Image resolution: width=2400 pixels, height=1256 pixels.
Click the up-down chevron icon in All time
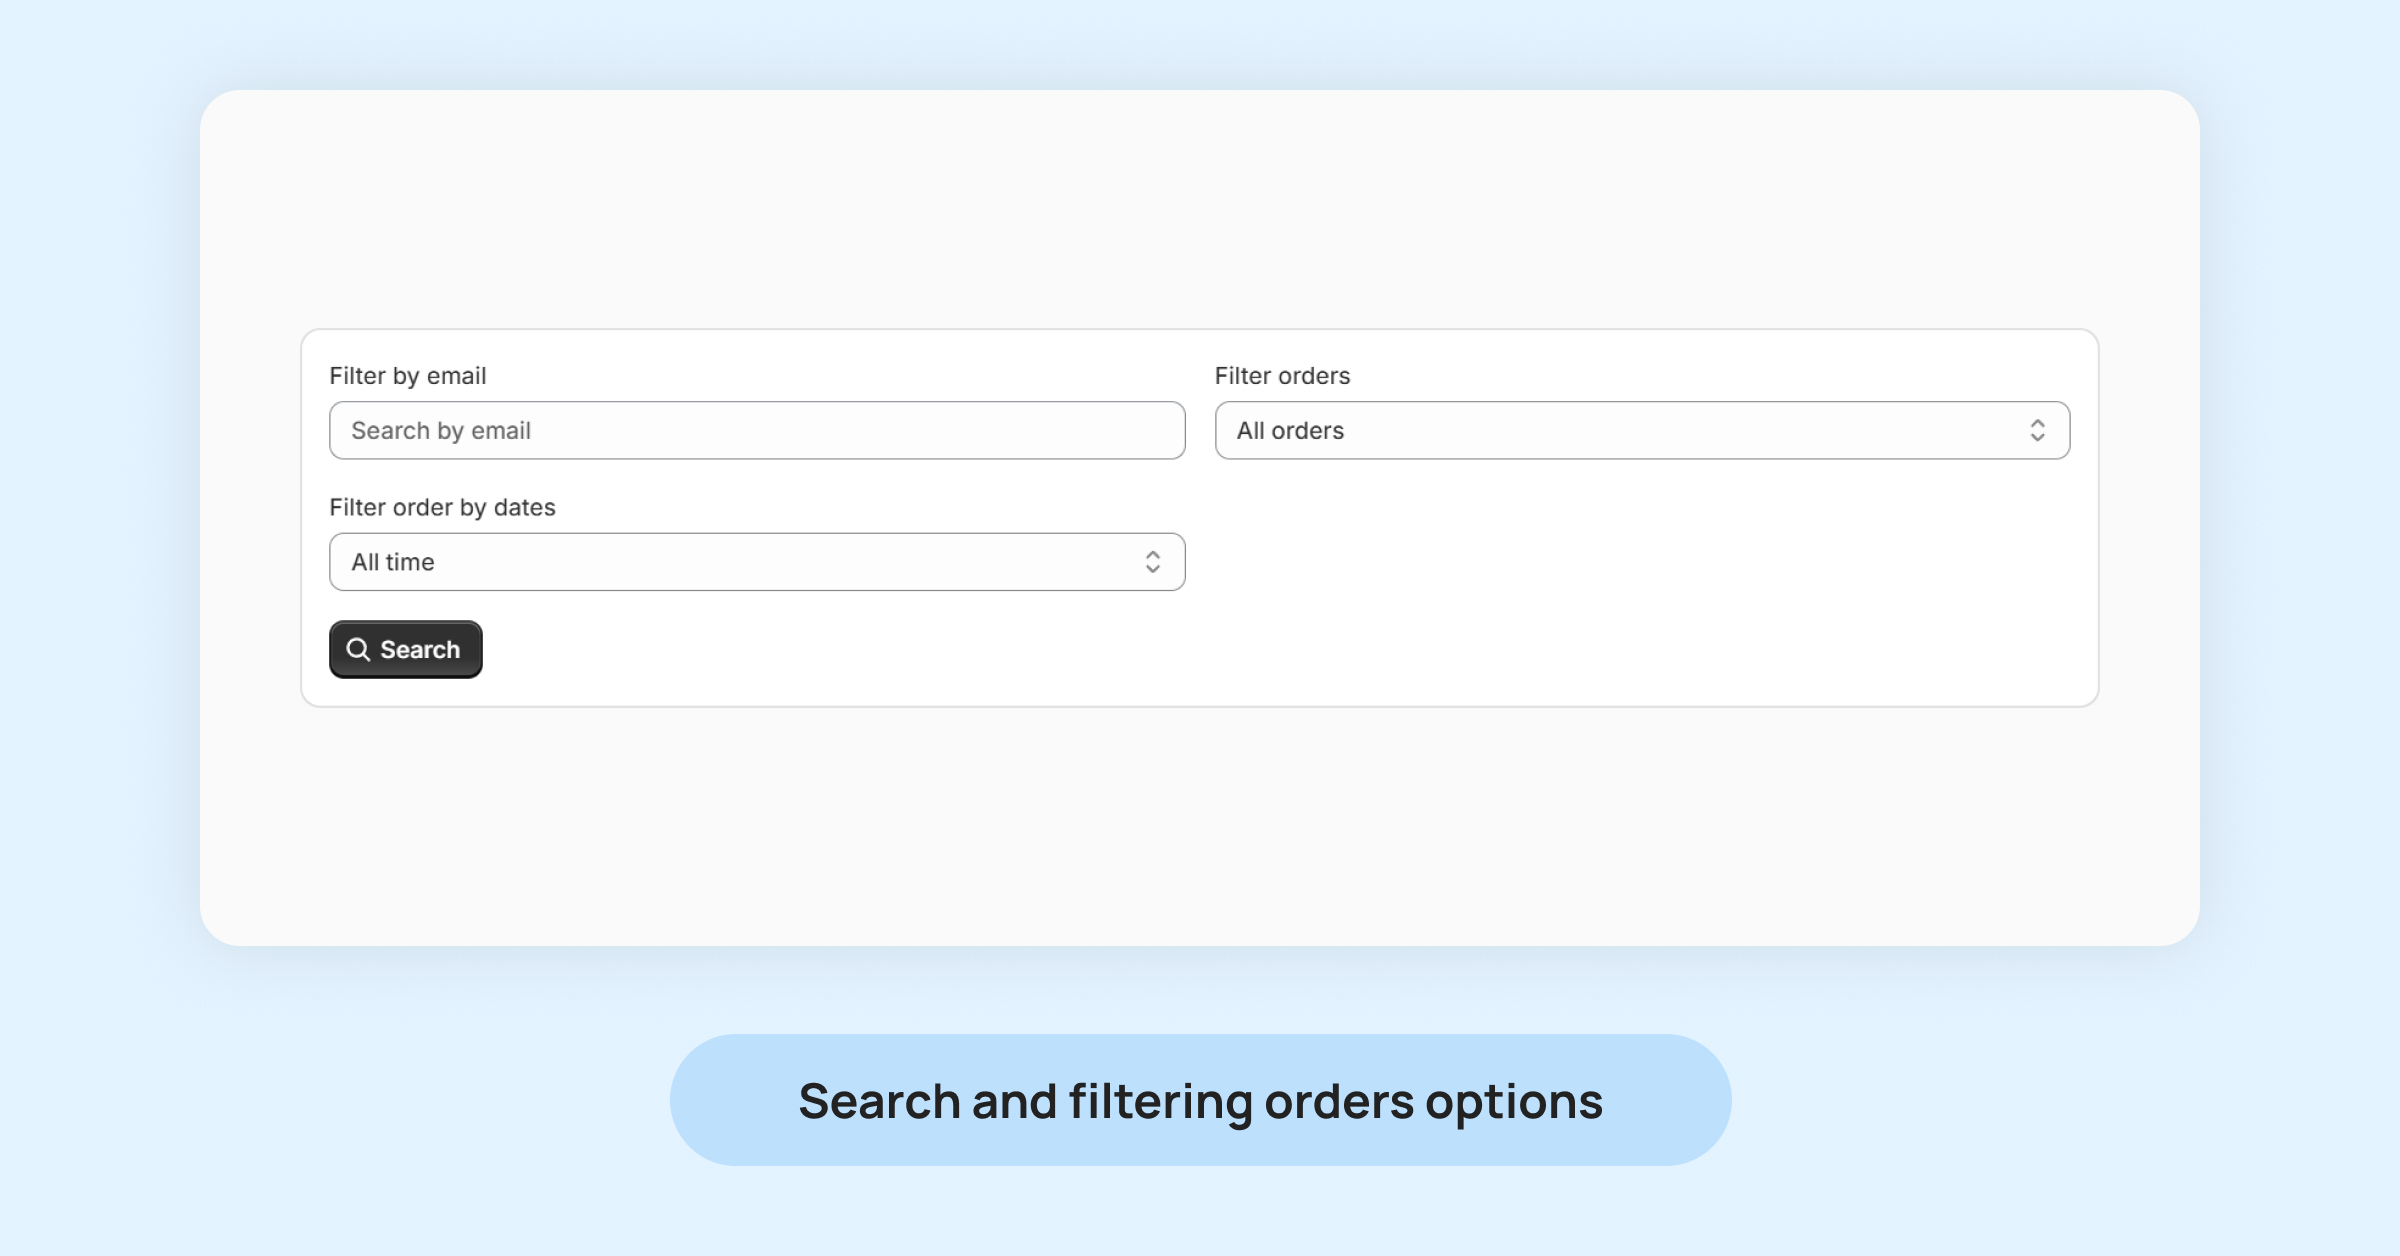[x=1153, y=562]
